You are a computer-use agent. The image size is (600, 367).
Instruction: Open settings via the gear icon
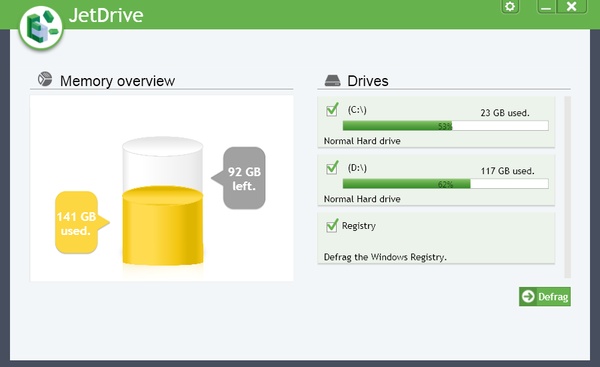510,7
